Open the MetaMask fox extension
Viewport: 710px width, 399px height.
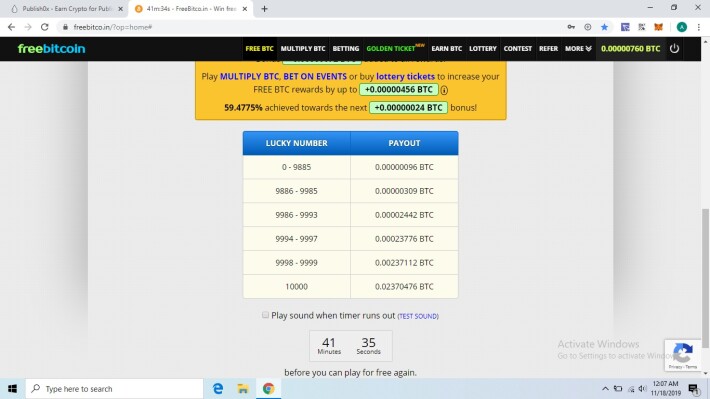[x=658, y=27]
